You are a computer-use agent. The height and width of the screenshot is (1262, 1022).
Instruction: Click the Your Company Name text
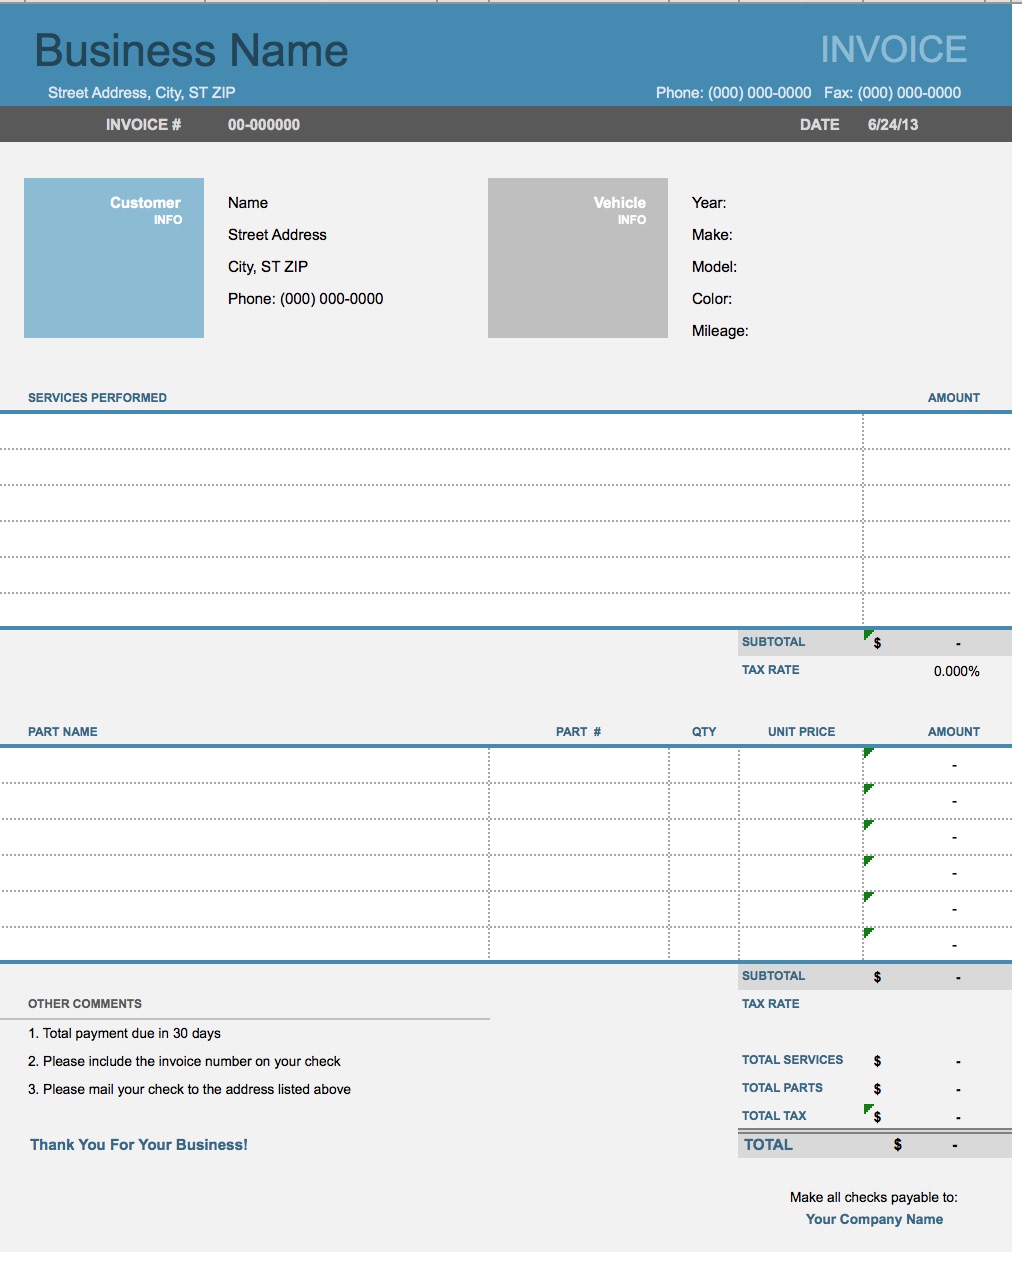(874, 1219)
